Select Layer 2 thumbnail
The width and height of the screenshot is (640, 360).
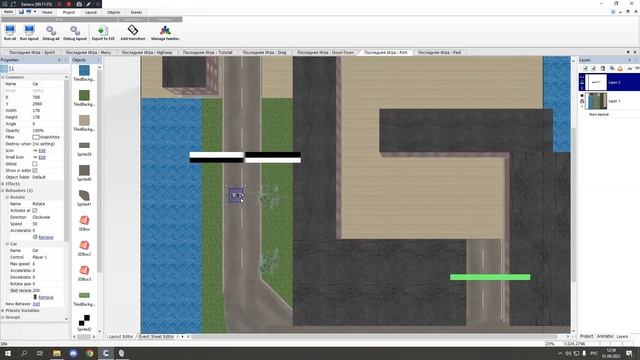click(596, 82)
